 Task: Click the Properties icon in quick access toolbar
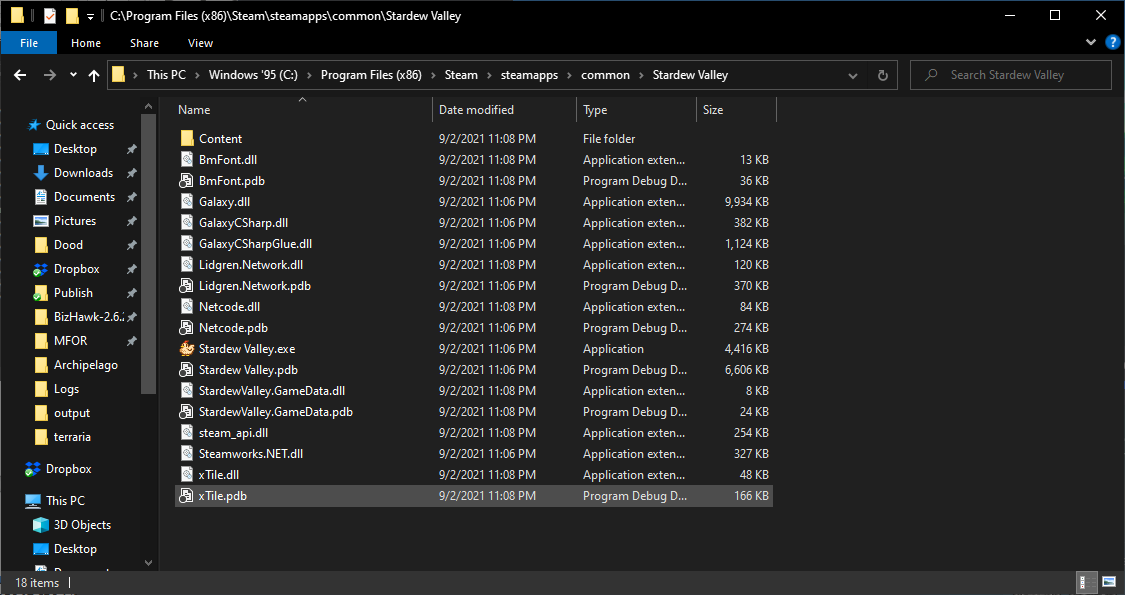49,15
